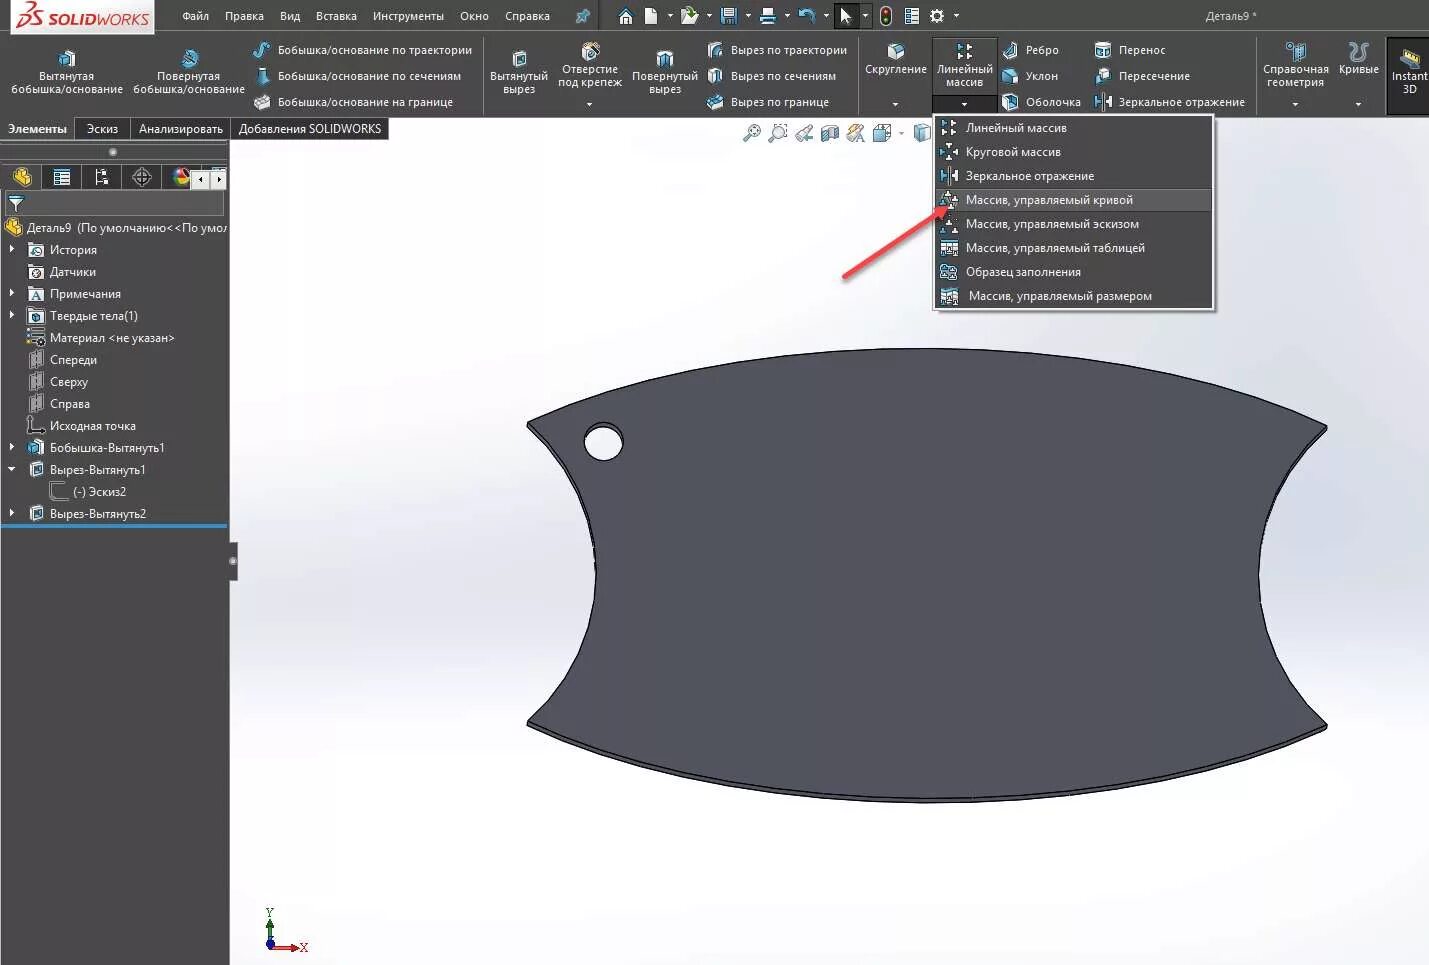This screenshot has width=1429, height=965.
Task: Click the tree filter funnel icon
Action: tap(15, 203)
